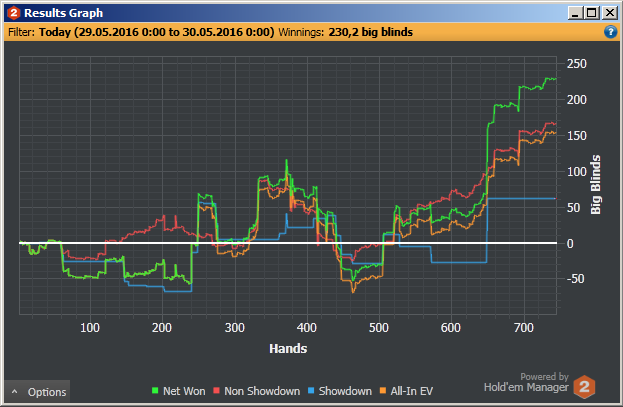Click the green Net Won legend swatch
Image resolution: width=623 pixels, height=407 pixels.
pos(155,390)
